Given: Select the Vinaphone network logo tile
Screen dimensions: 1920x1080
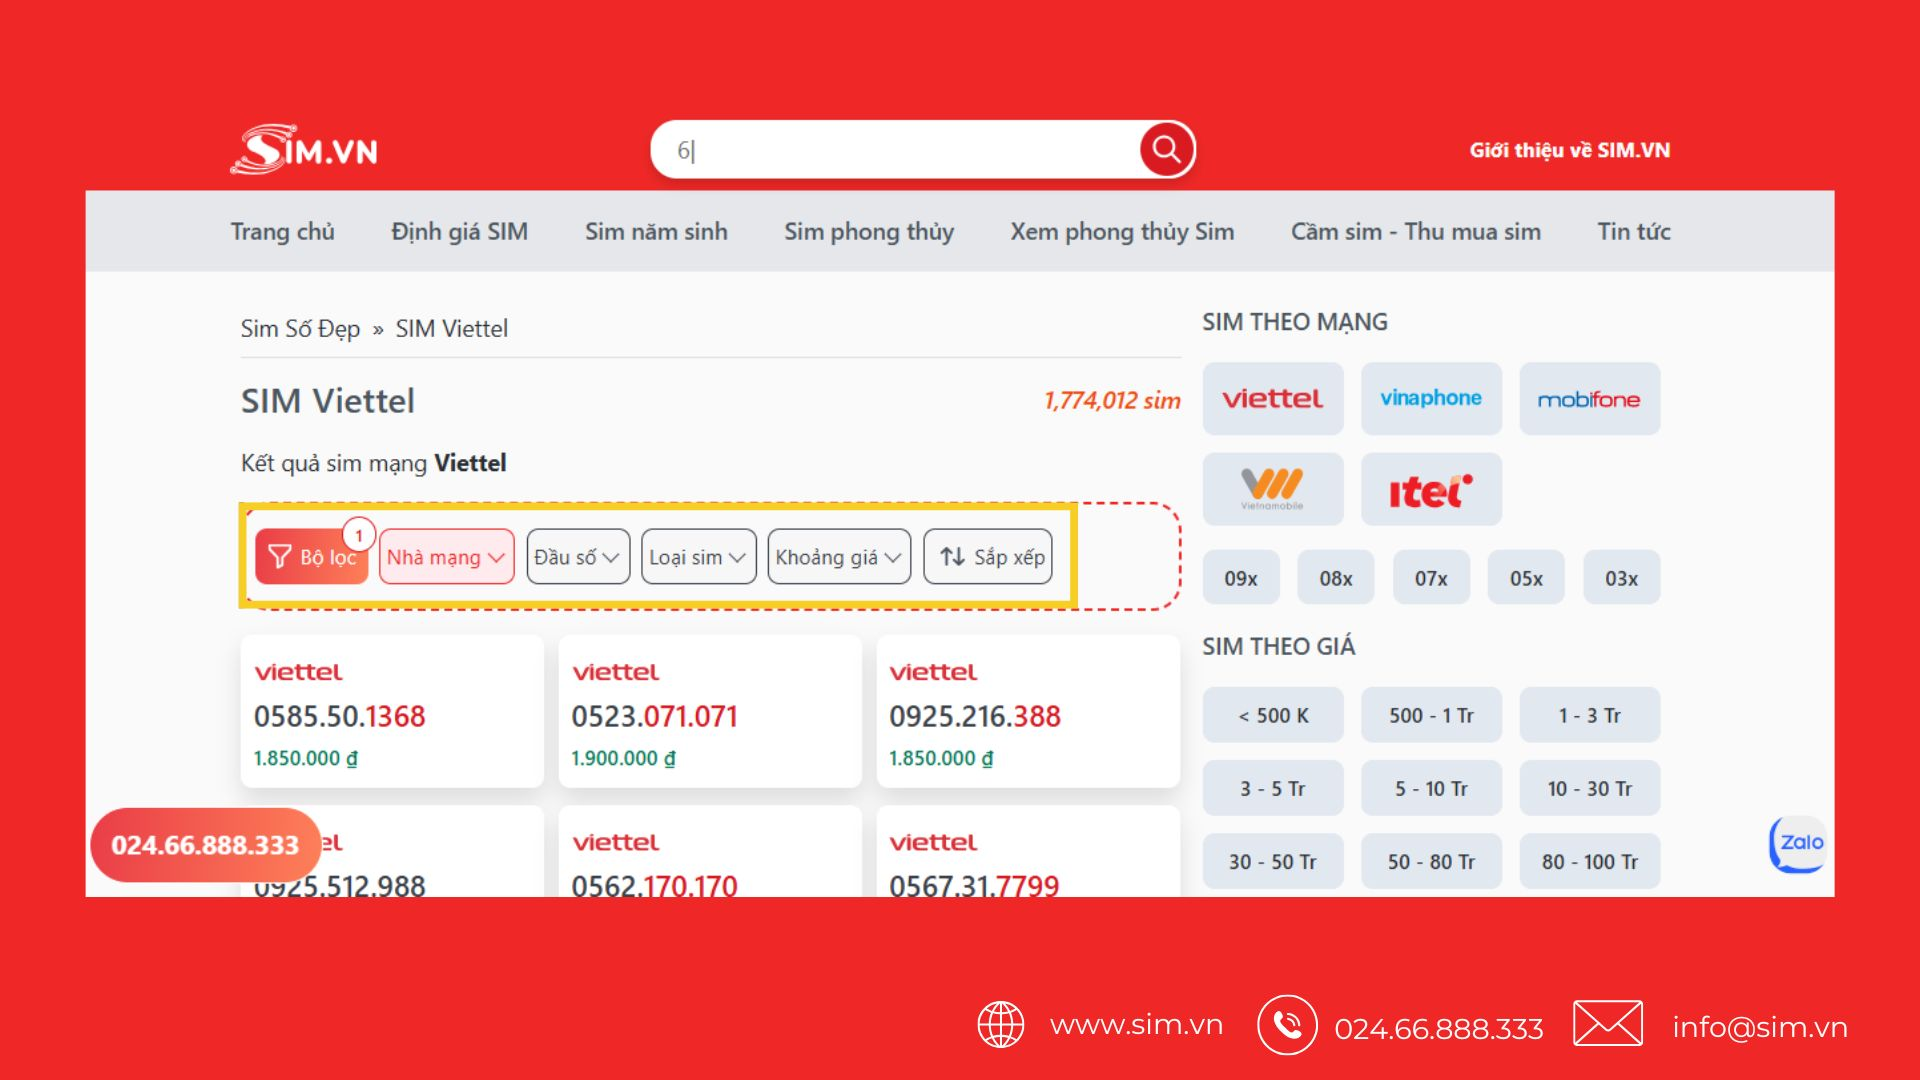Looking at the screenshot, I should coord(1431,398).
